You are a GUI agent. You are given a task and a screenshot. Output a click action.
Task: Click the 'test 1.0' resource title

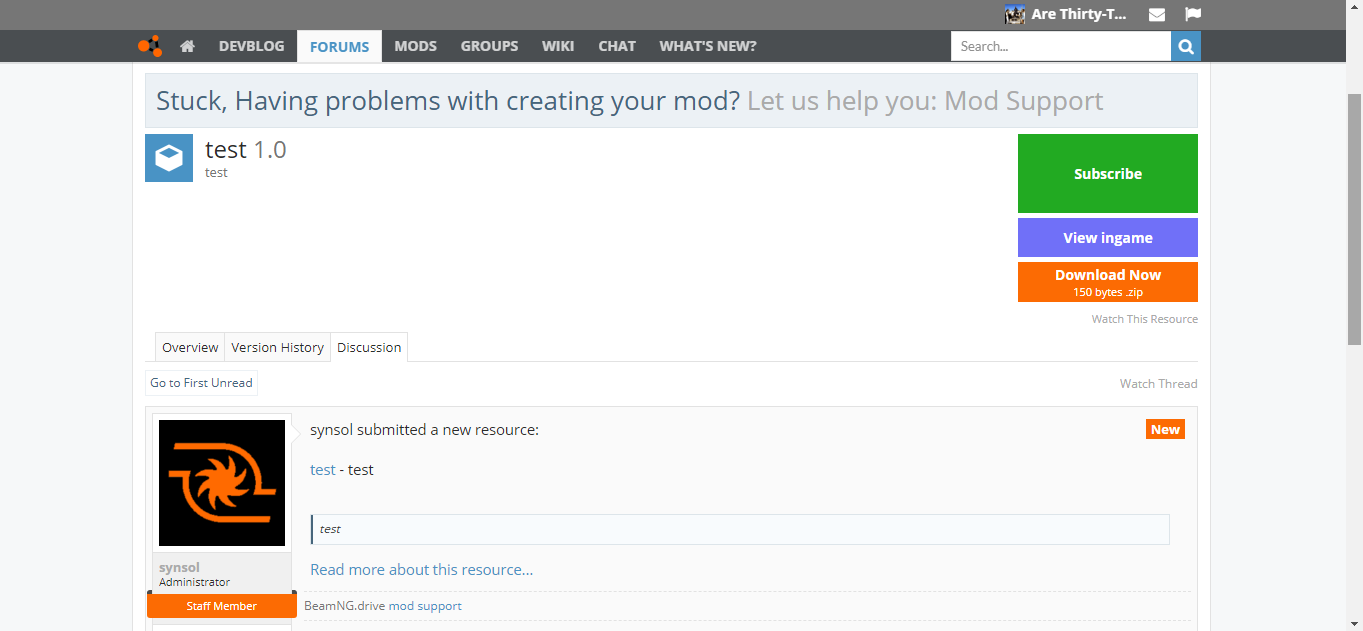pos(246,150)
